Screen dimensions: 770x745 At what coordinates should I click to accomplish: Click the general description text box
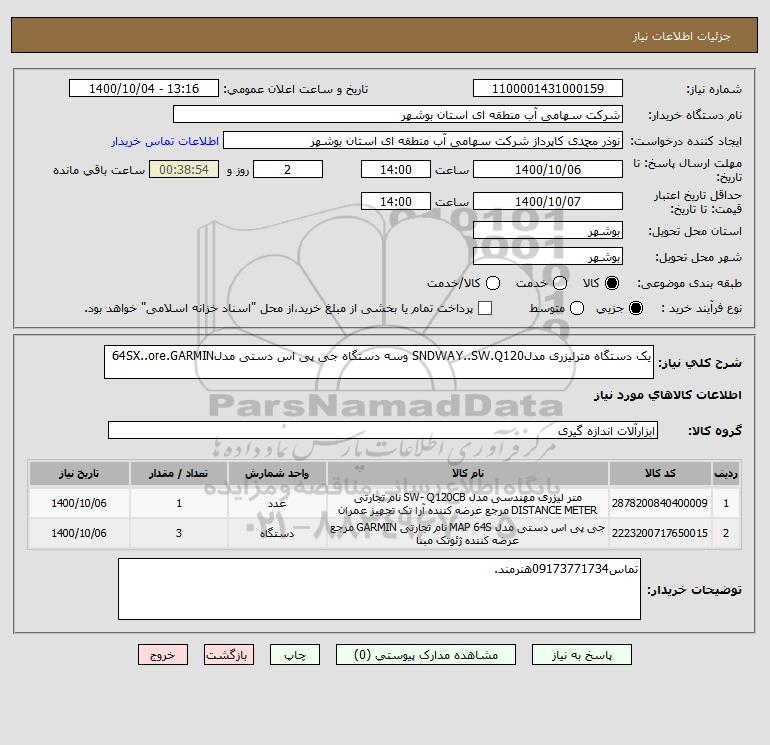(x=379, y=362)
